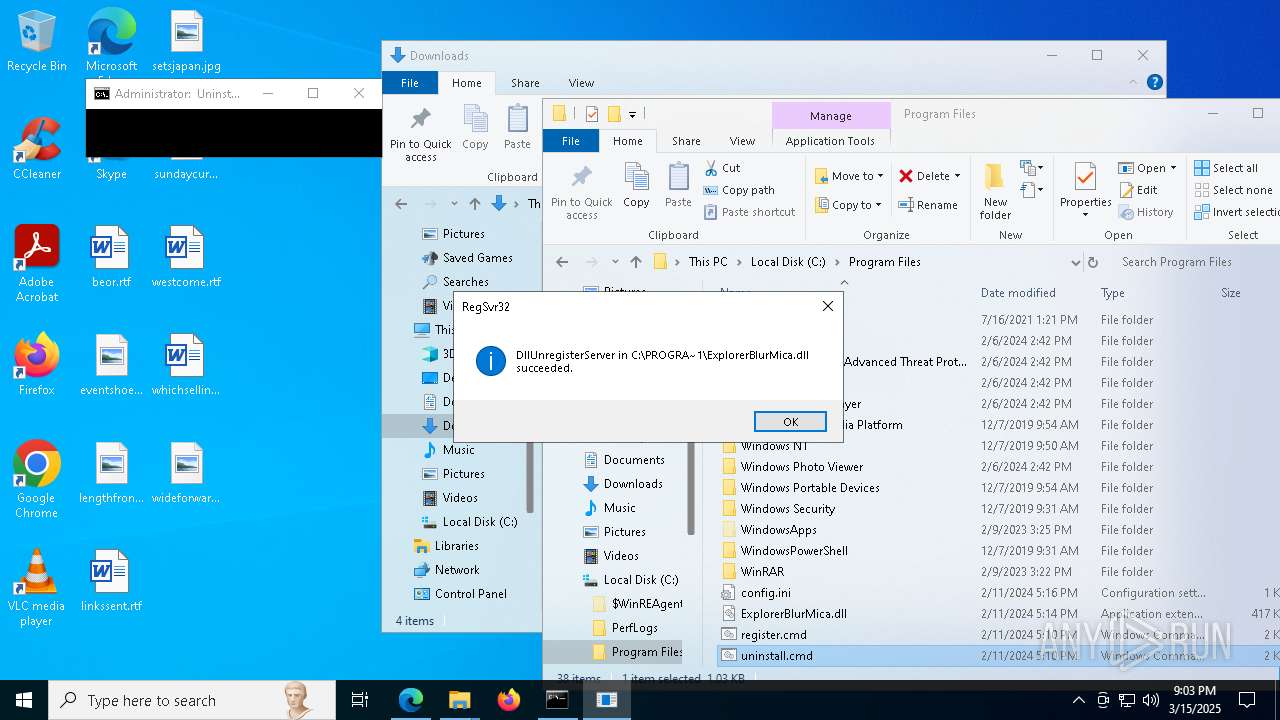Click Pin to Quick access in Downloads window
The image size is (1280, 720).
421,133
